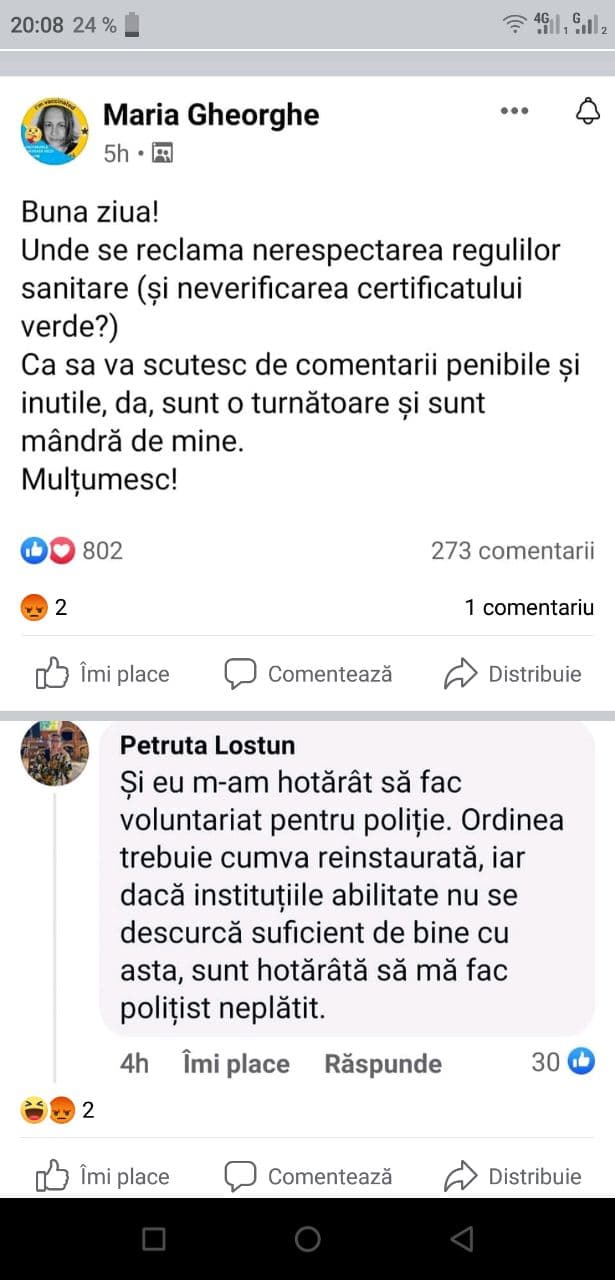Tap Comentează under Maria's post
The width and height of the screenshot is (615, 1280).
(x=308, y=674)
